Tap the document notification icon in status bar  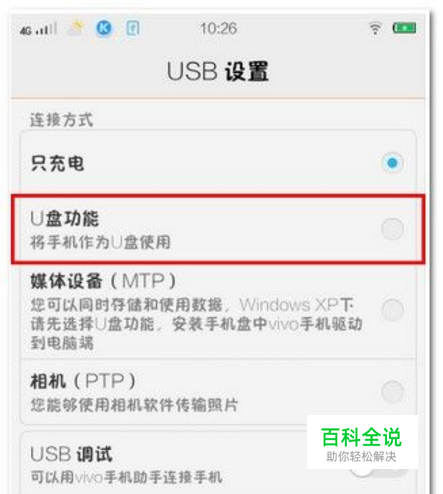pyautogui.click(x=133, y=28)
